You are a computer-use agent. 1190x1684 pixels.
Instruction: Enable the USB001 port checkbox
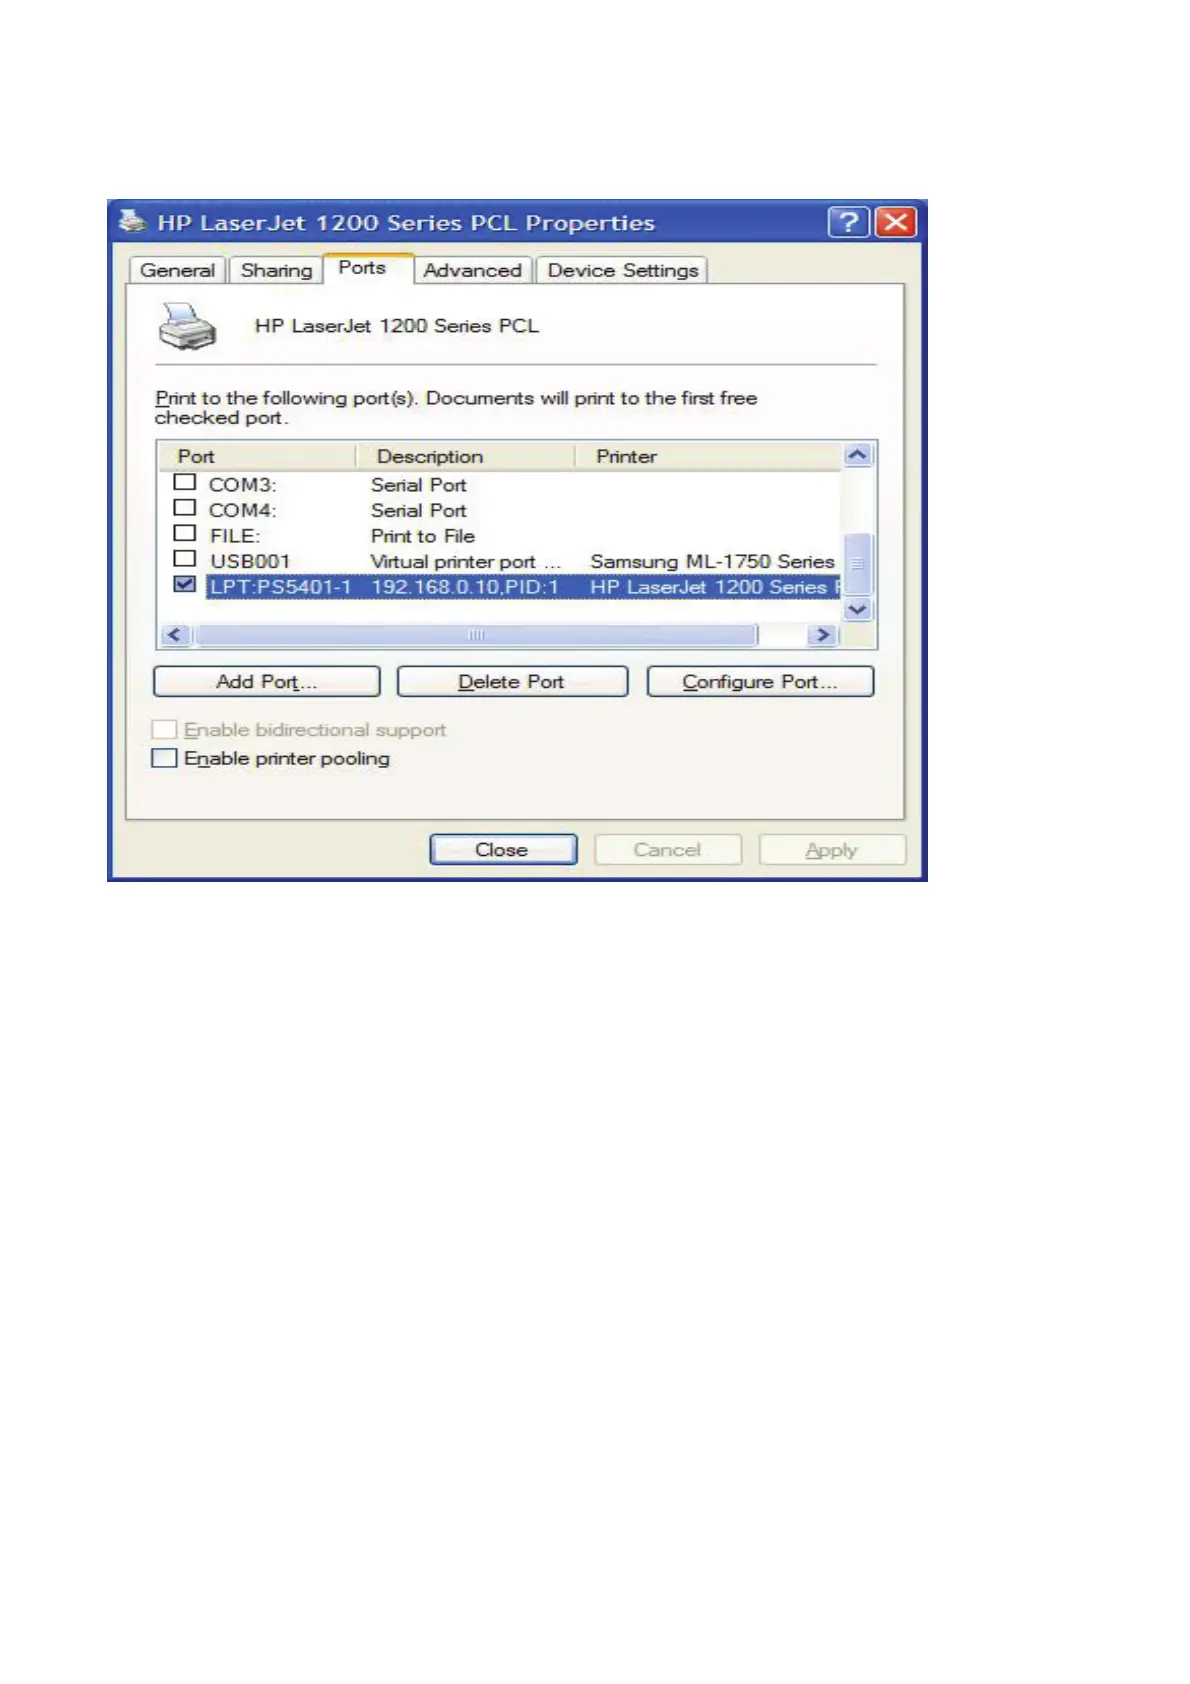pos(184,559)
